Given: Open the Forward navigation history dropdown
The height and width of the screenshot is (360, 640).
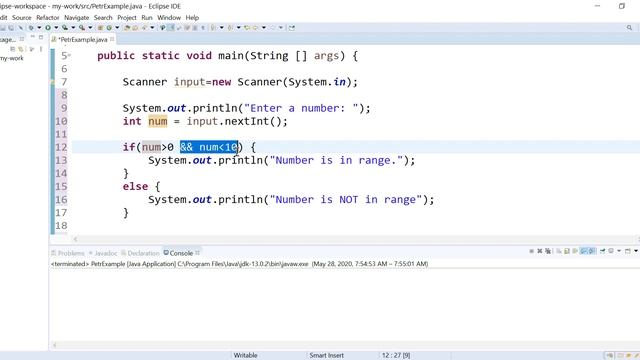Looking at the screenshot, I should [281, 28].
